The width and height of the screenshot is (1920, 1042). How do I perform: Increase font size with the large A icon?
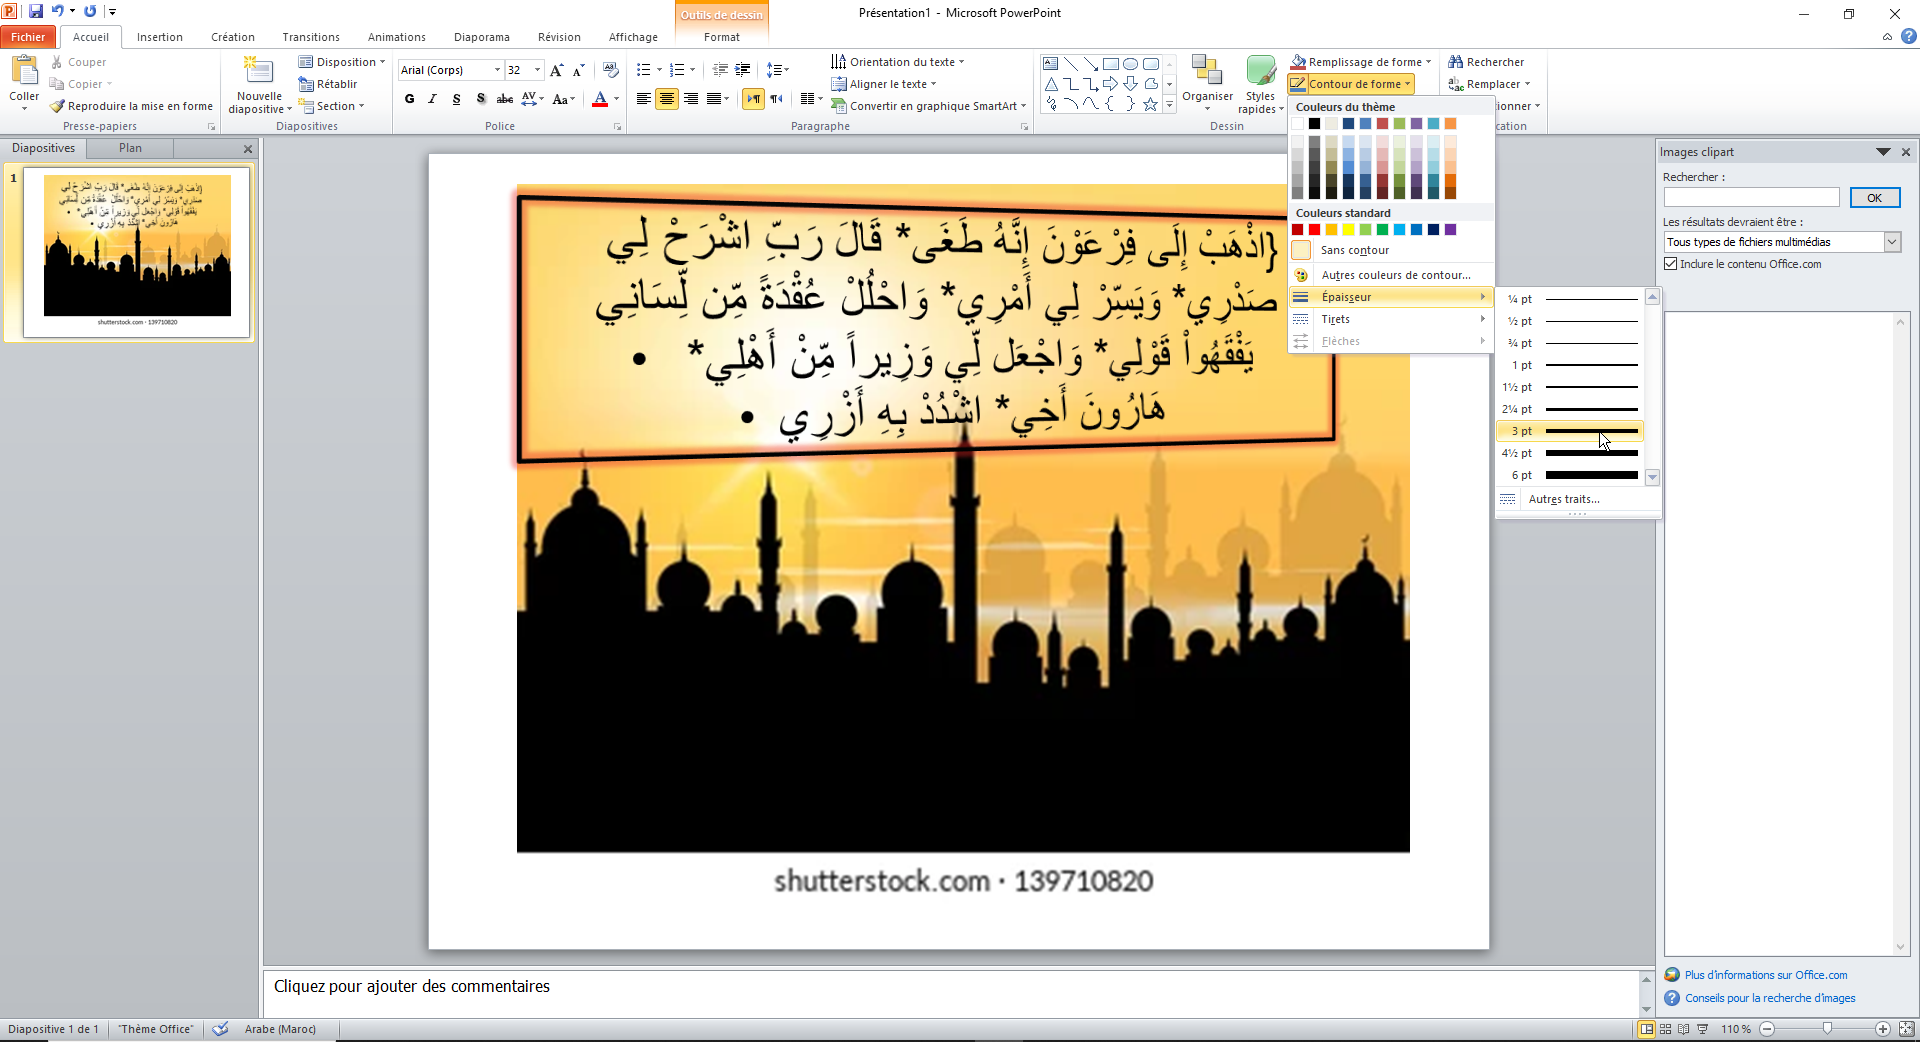[556, 70]
